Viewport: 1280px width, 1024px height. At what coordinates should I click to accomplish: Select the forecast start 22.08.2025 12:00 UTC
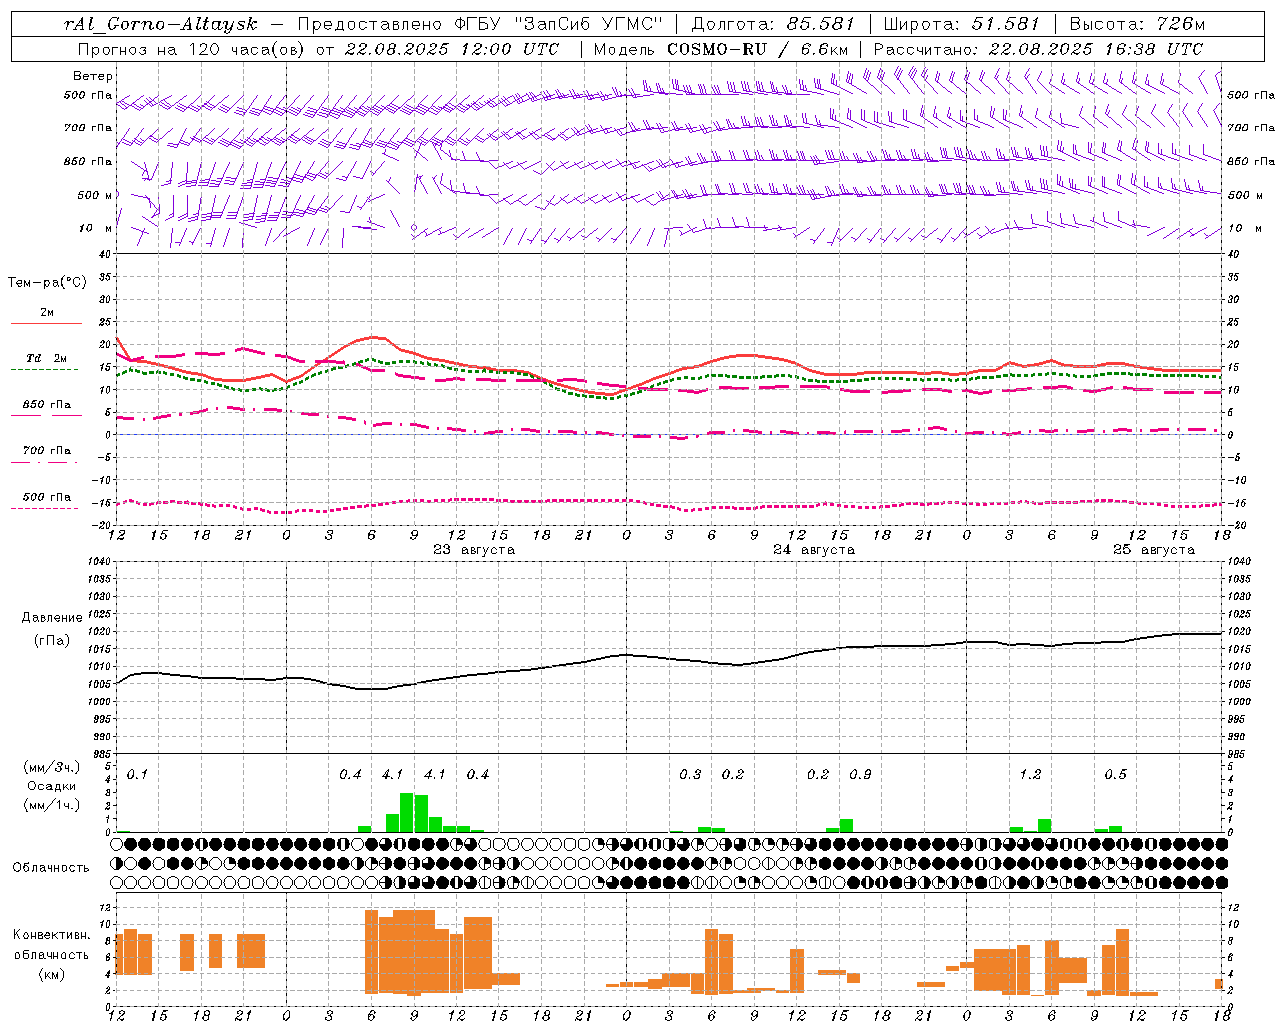click(452, 49)
